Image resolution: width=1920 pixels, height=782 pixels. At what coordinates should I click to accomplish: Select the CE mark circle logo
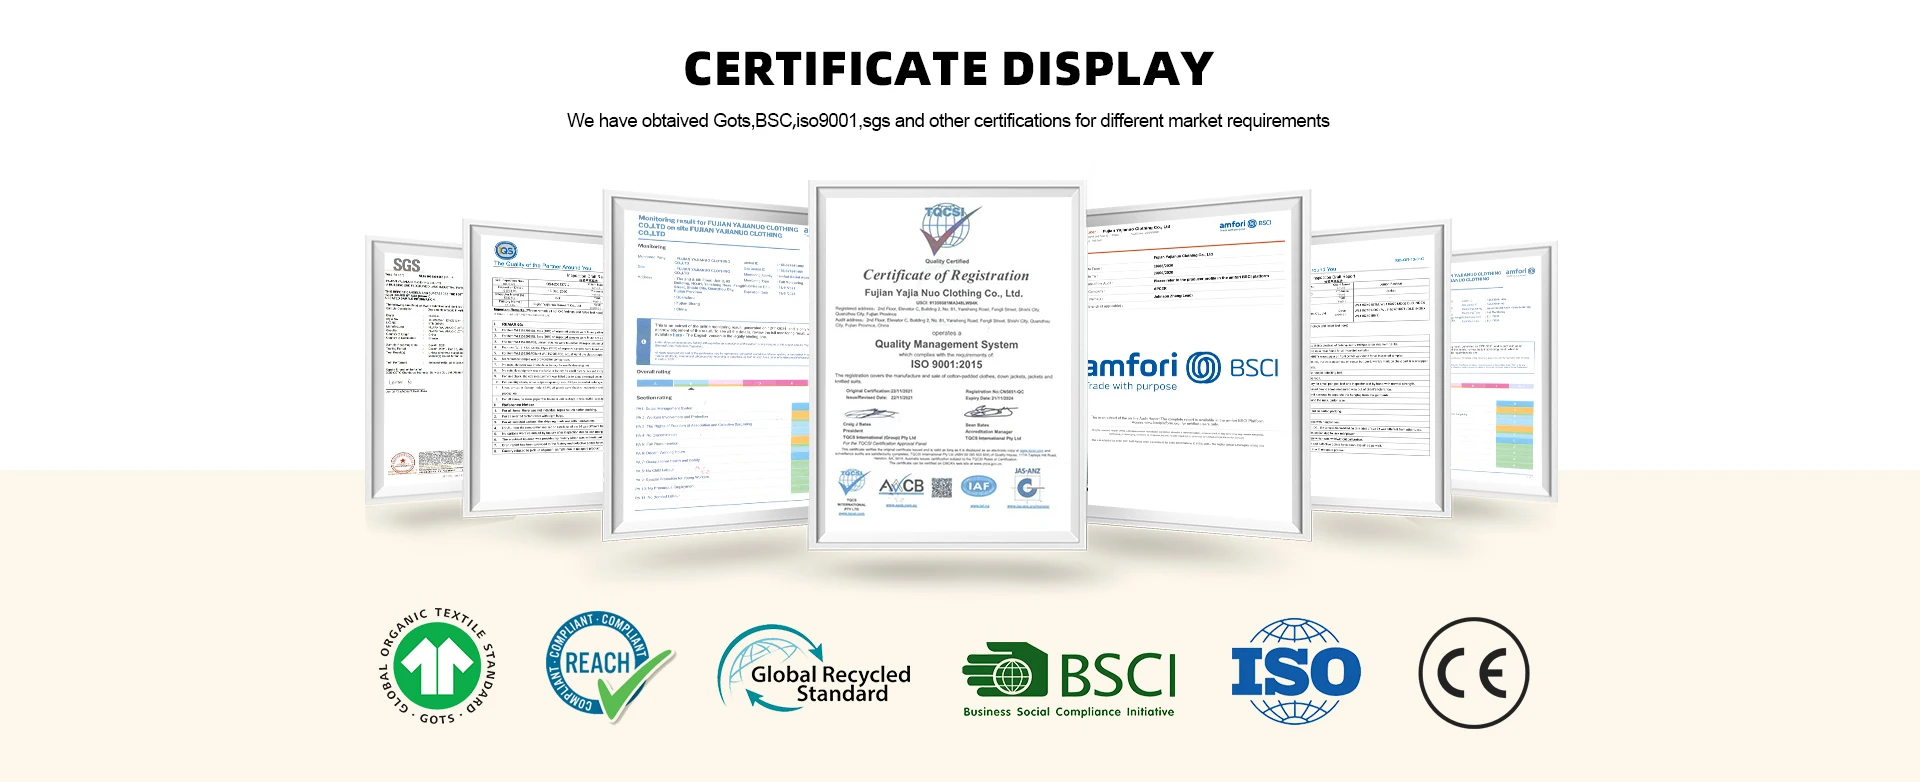point(1473,673)
